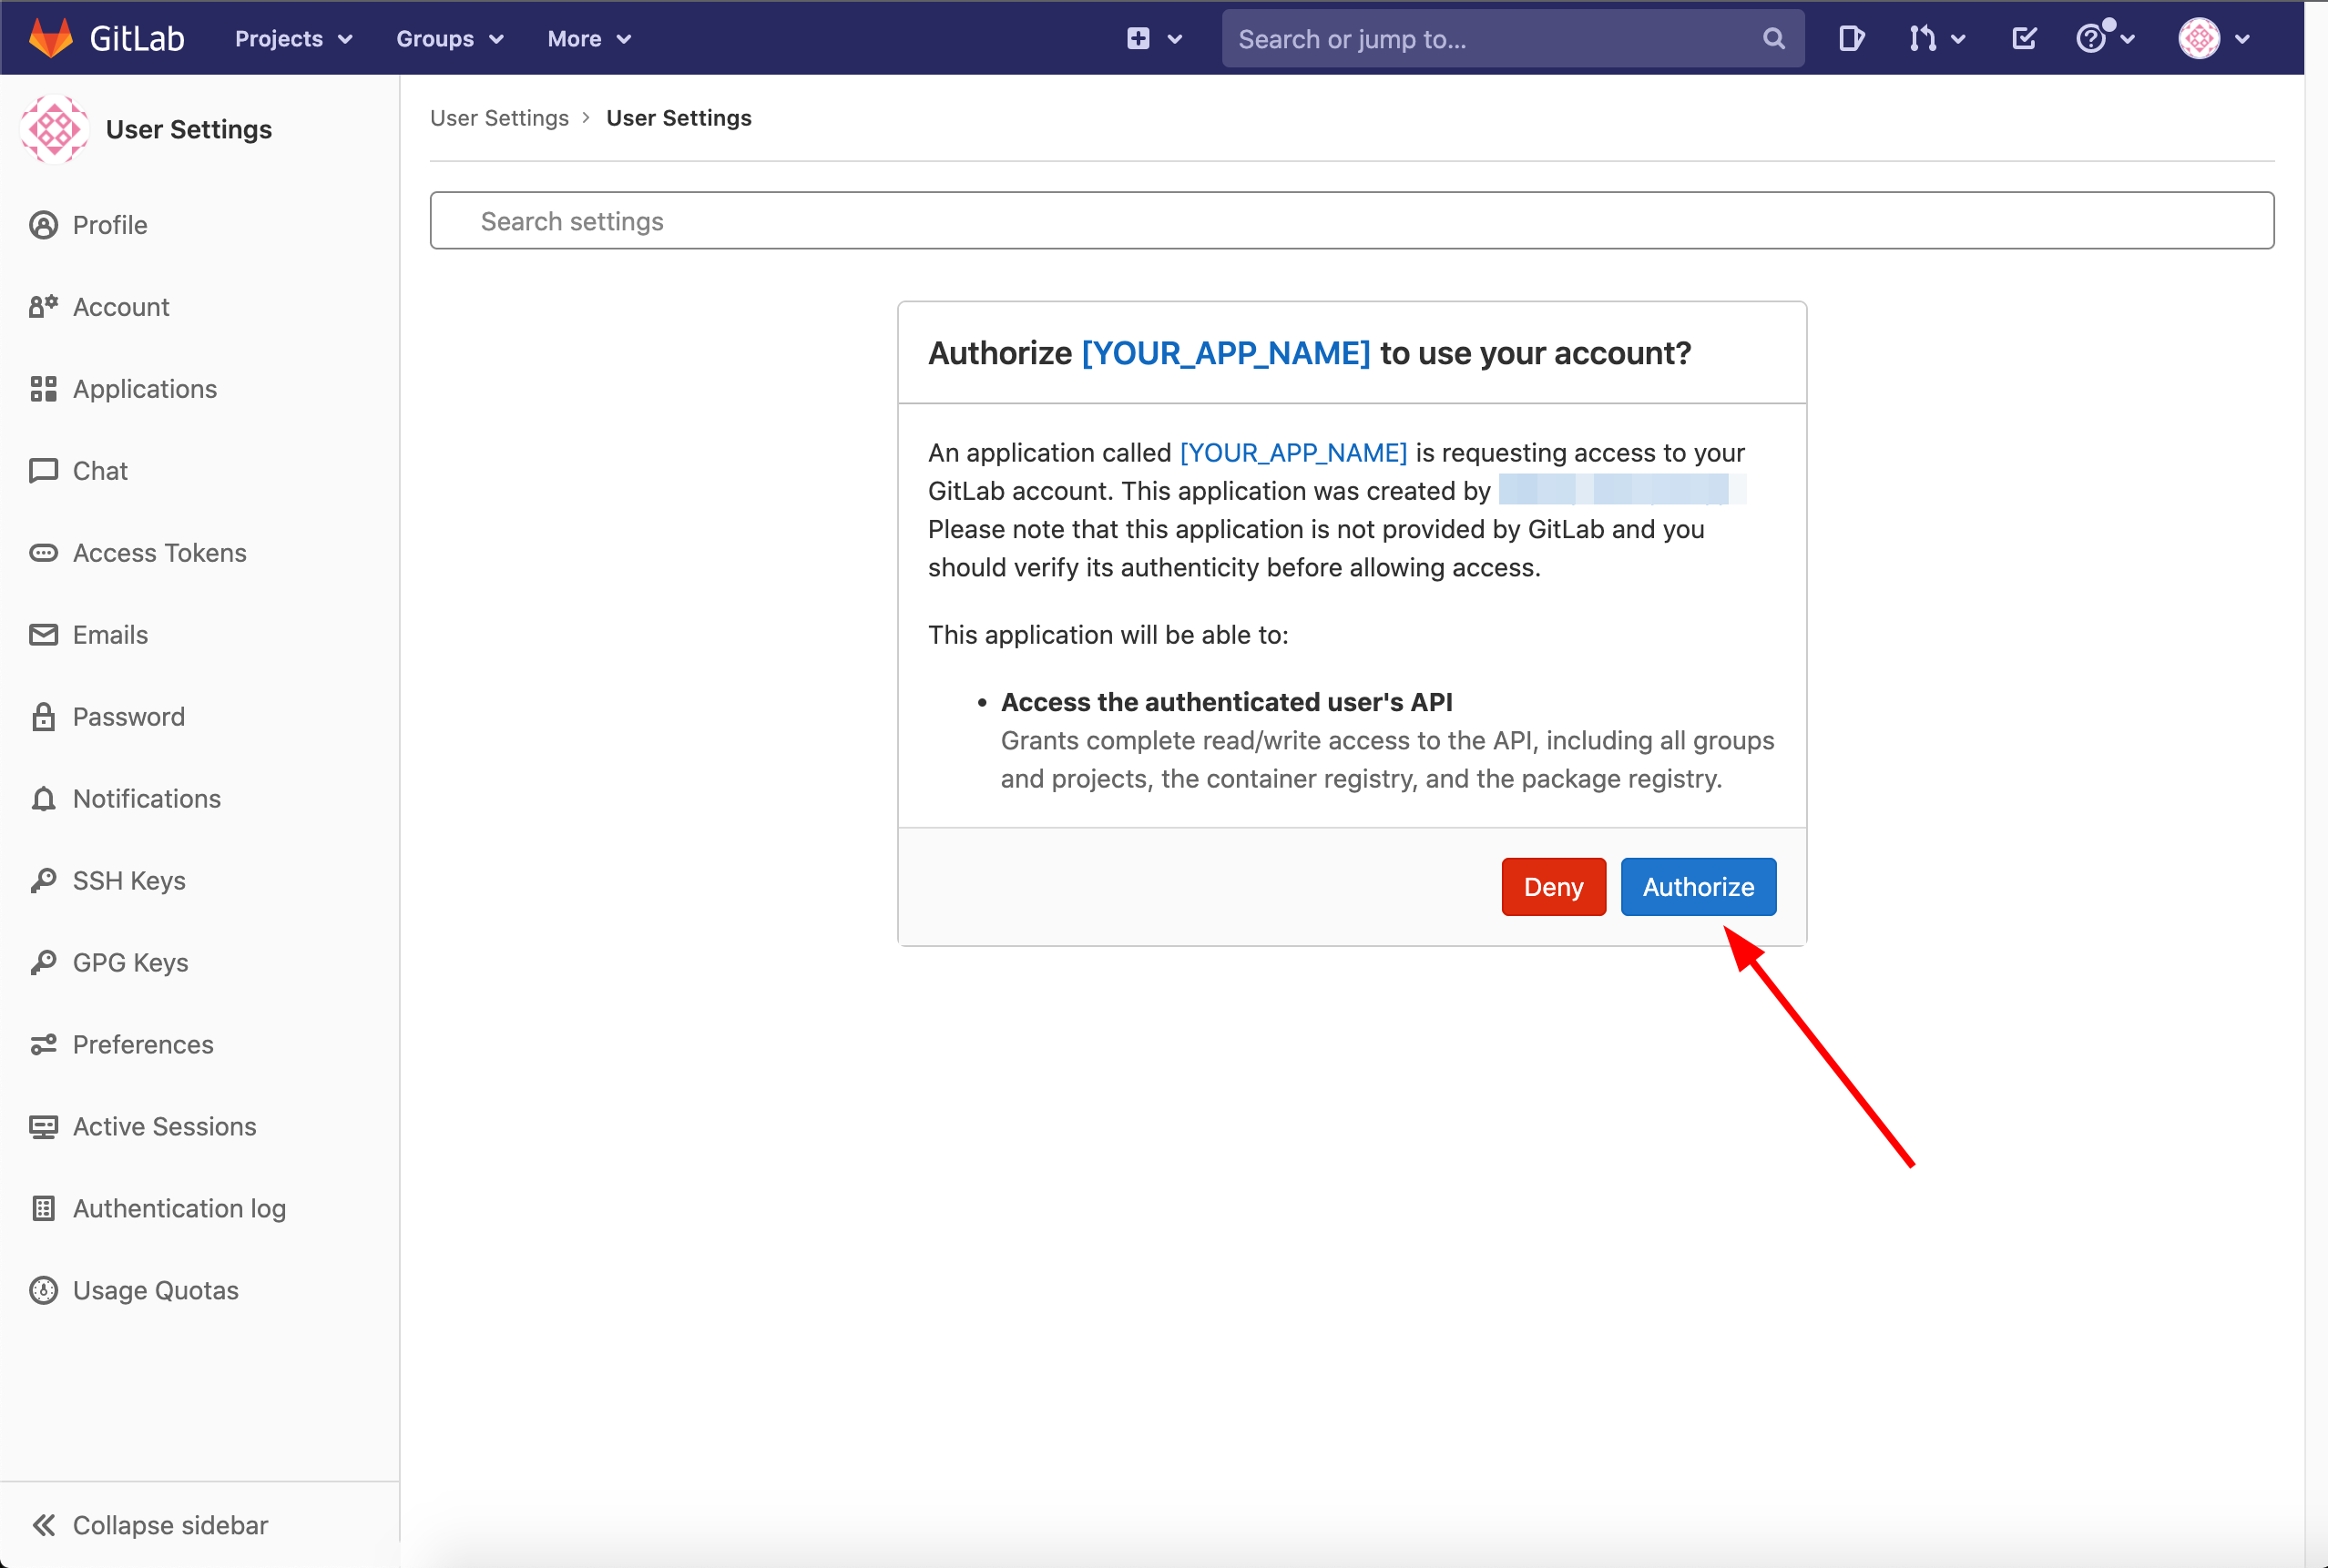Screen dimensions: 2328x1568
Task: Open the help question mark icon
Action: pyautogui.click(x=2093, y=37)
